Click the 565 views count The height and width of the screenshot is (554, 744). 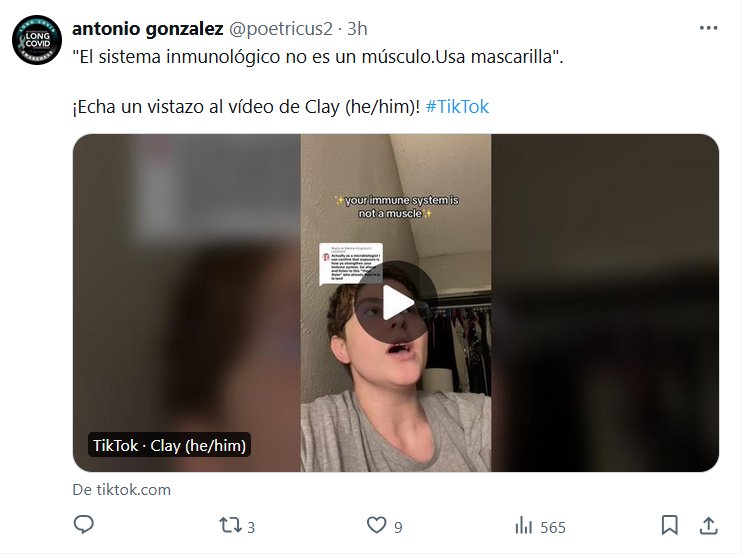553,527
